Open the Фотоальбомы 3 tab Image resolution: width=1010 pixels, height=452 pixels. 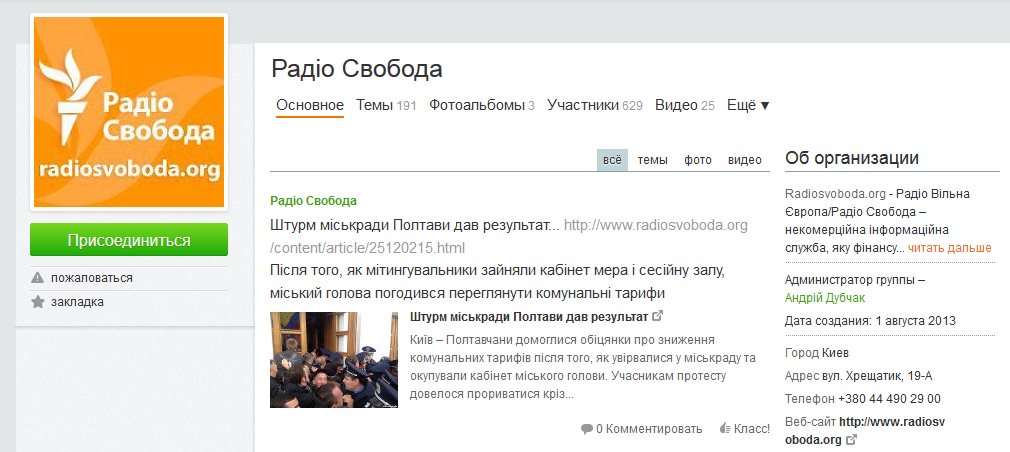pos(482,106)
